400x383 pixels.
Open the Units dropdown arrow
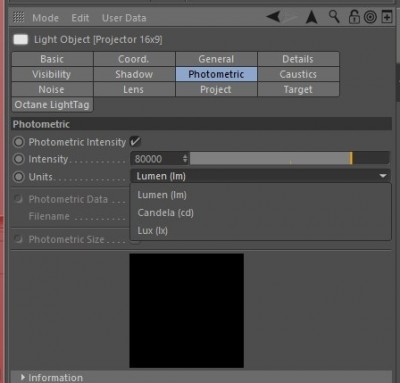point(383,176)
